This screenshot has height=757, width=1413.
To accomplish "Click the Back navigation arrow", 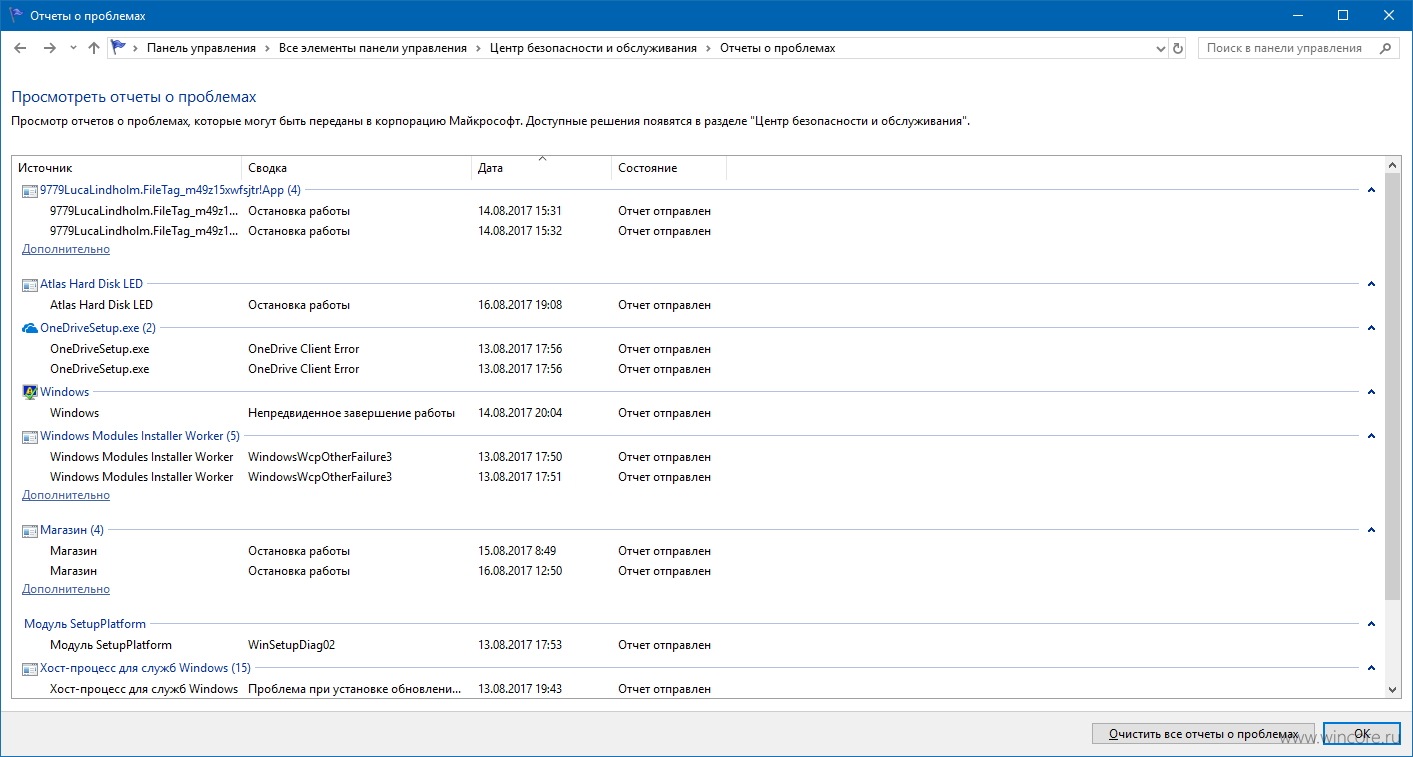I will (x=21, y=48).
